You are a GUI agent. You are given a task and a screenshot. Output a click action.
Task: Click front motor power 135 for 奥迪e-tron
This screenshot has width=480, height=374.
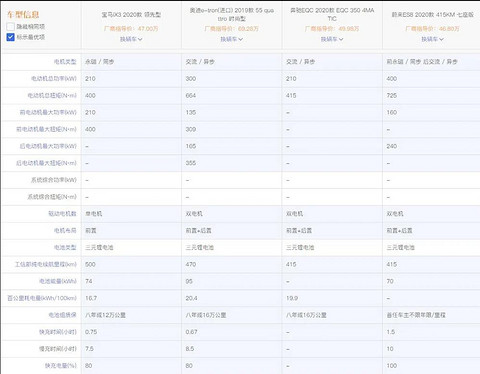[x=191, y=112]
